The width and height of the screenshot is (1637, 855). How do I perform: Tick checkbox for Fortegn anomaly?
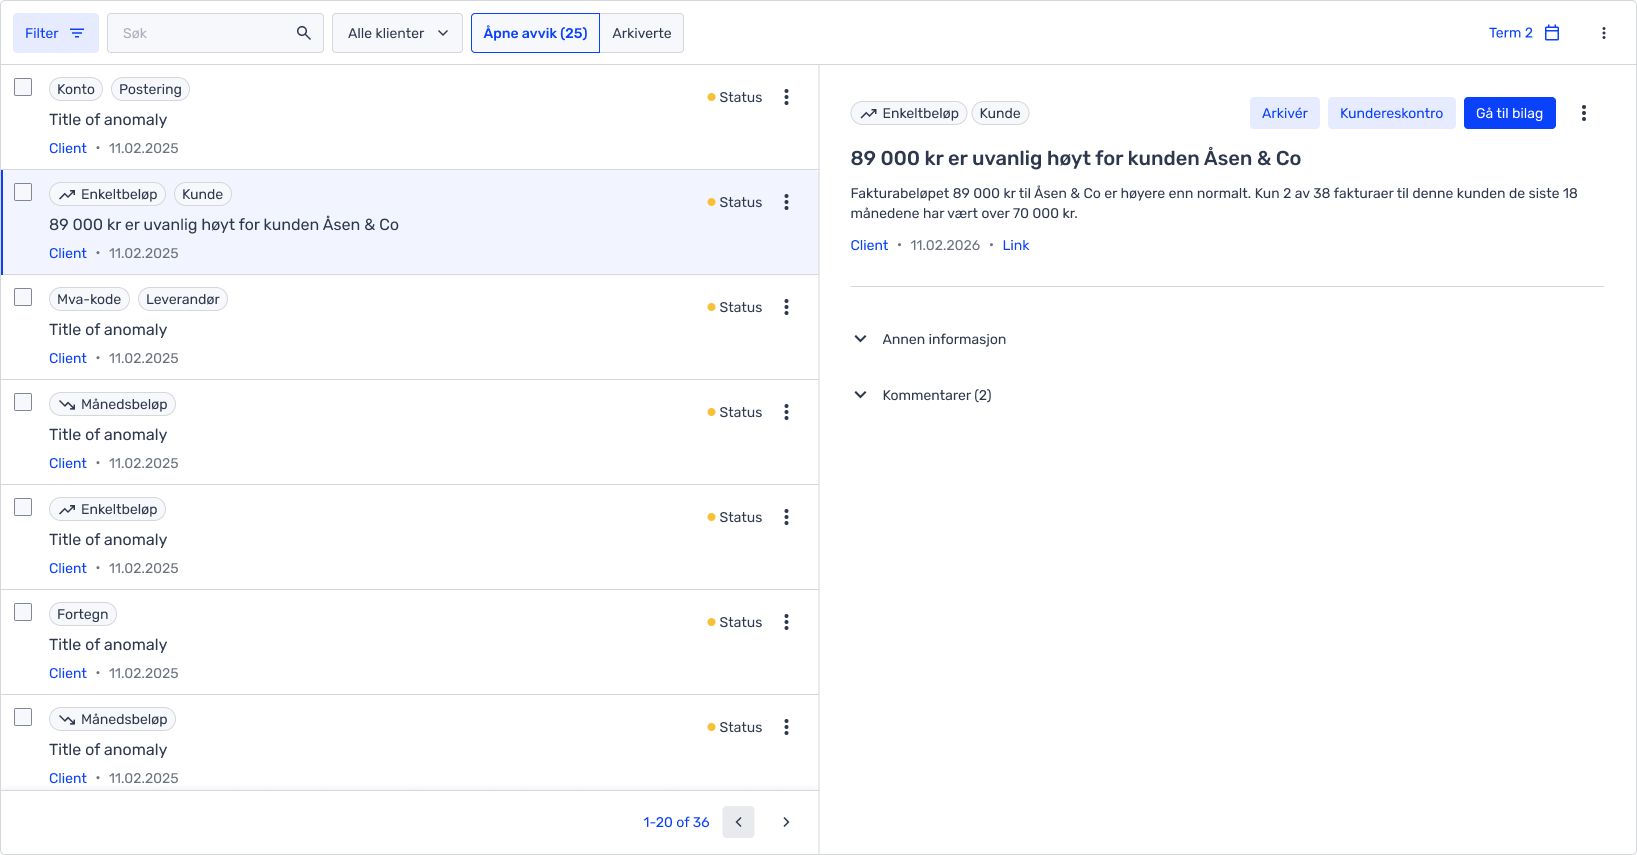click(x=23, y=612)
